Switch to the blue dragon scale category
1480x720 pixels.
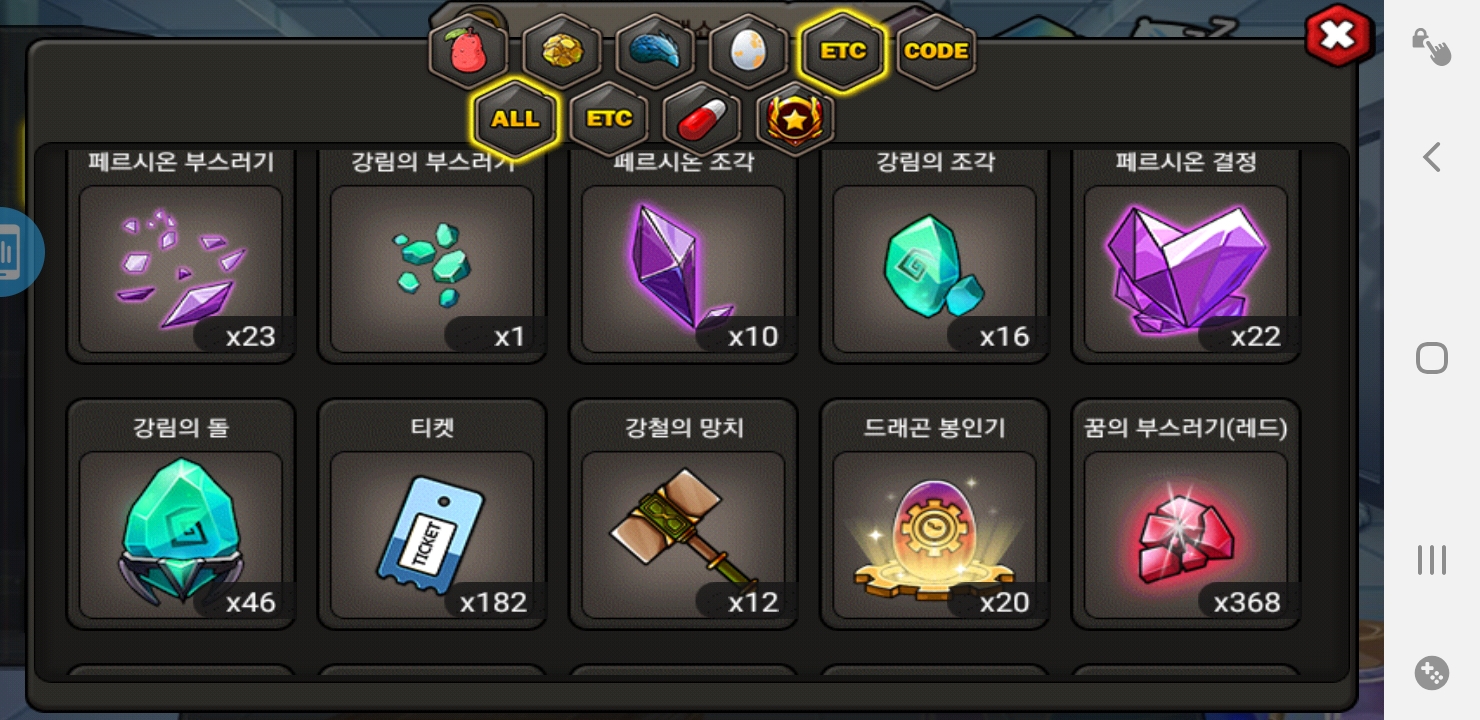pyautogui.click(x=655, y=51)
